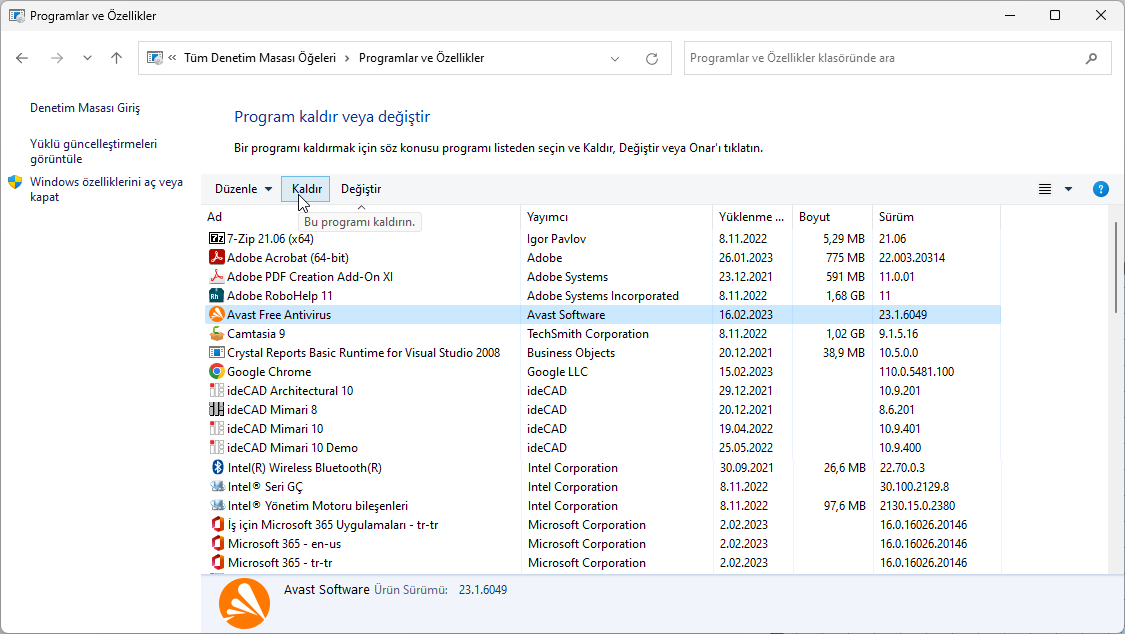Expand recent locations chevron
This screenshot has width=1125, height=634.
point(87,58)
